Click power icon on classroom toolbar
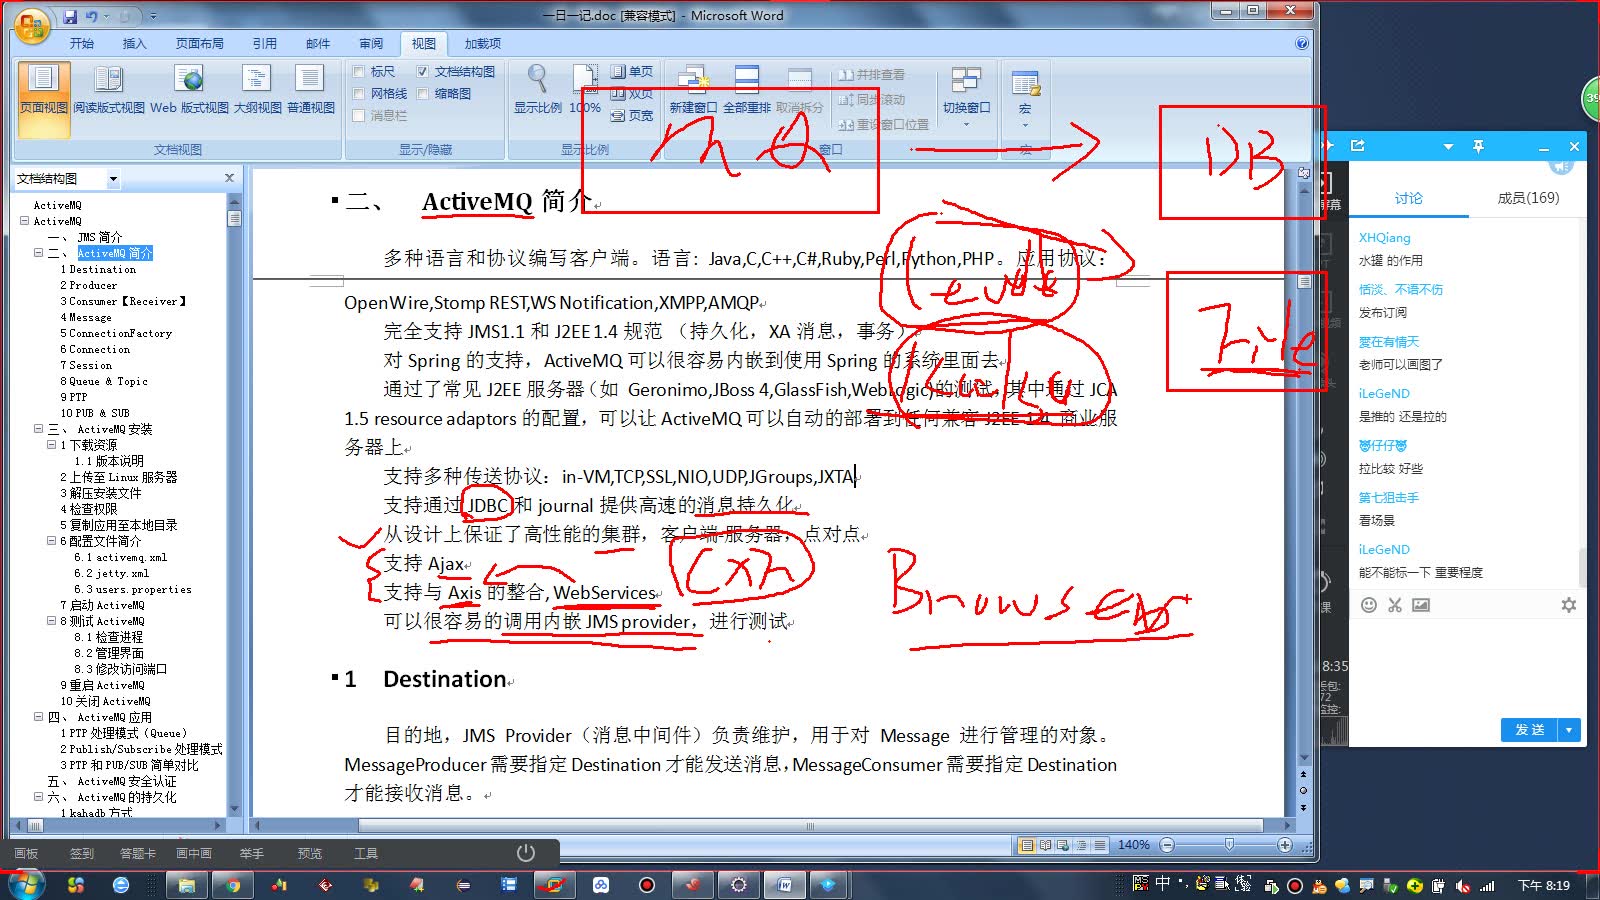1600x900 pixels. (525, 853)
